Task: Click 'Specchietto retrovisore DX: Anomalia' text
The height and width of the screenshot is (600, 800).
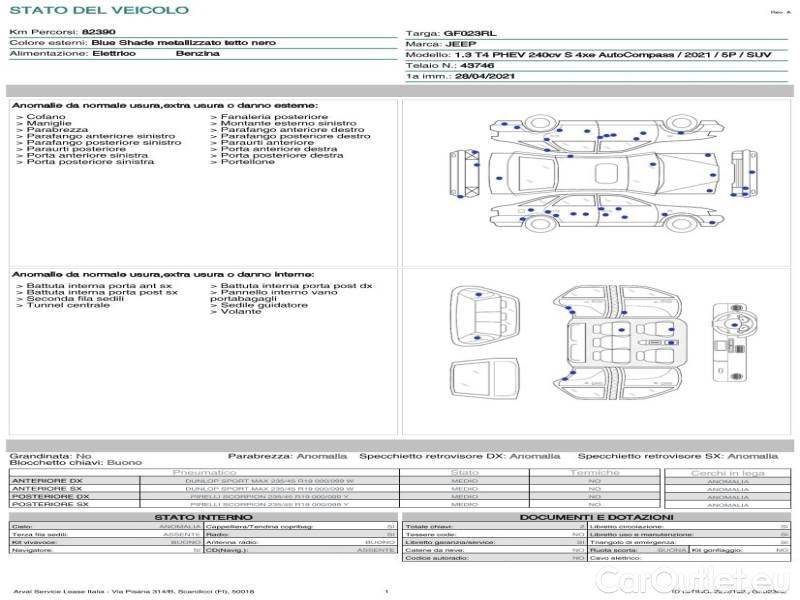Action: point(460,456)
